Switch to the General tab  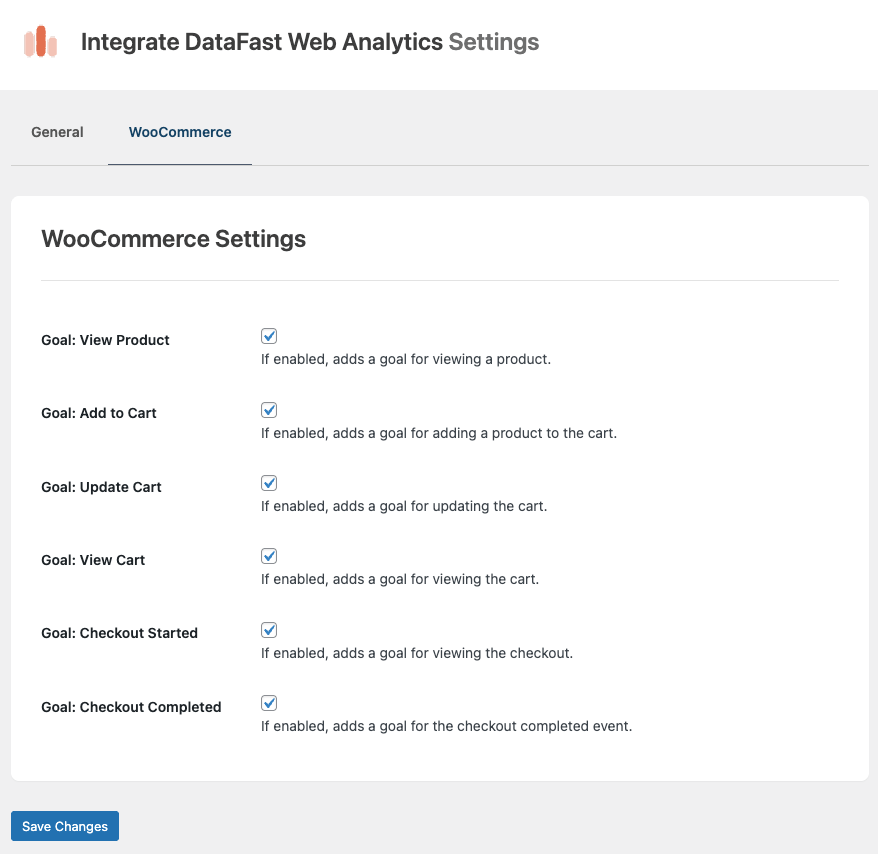coord(57,131)
